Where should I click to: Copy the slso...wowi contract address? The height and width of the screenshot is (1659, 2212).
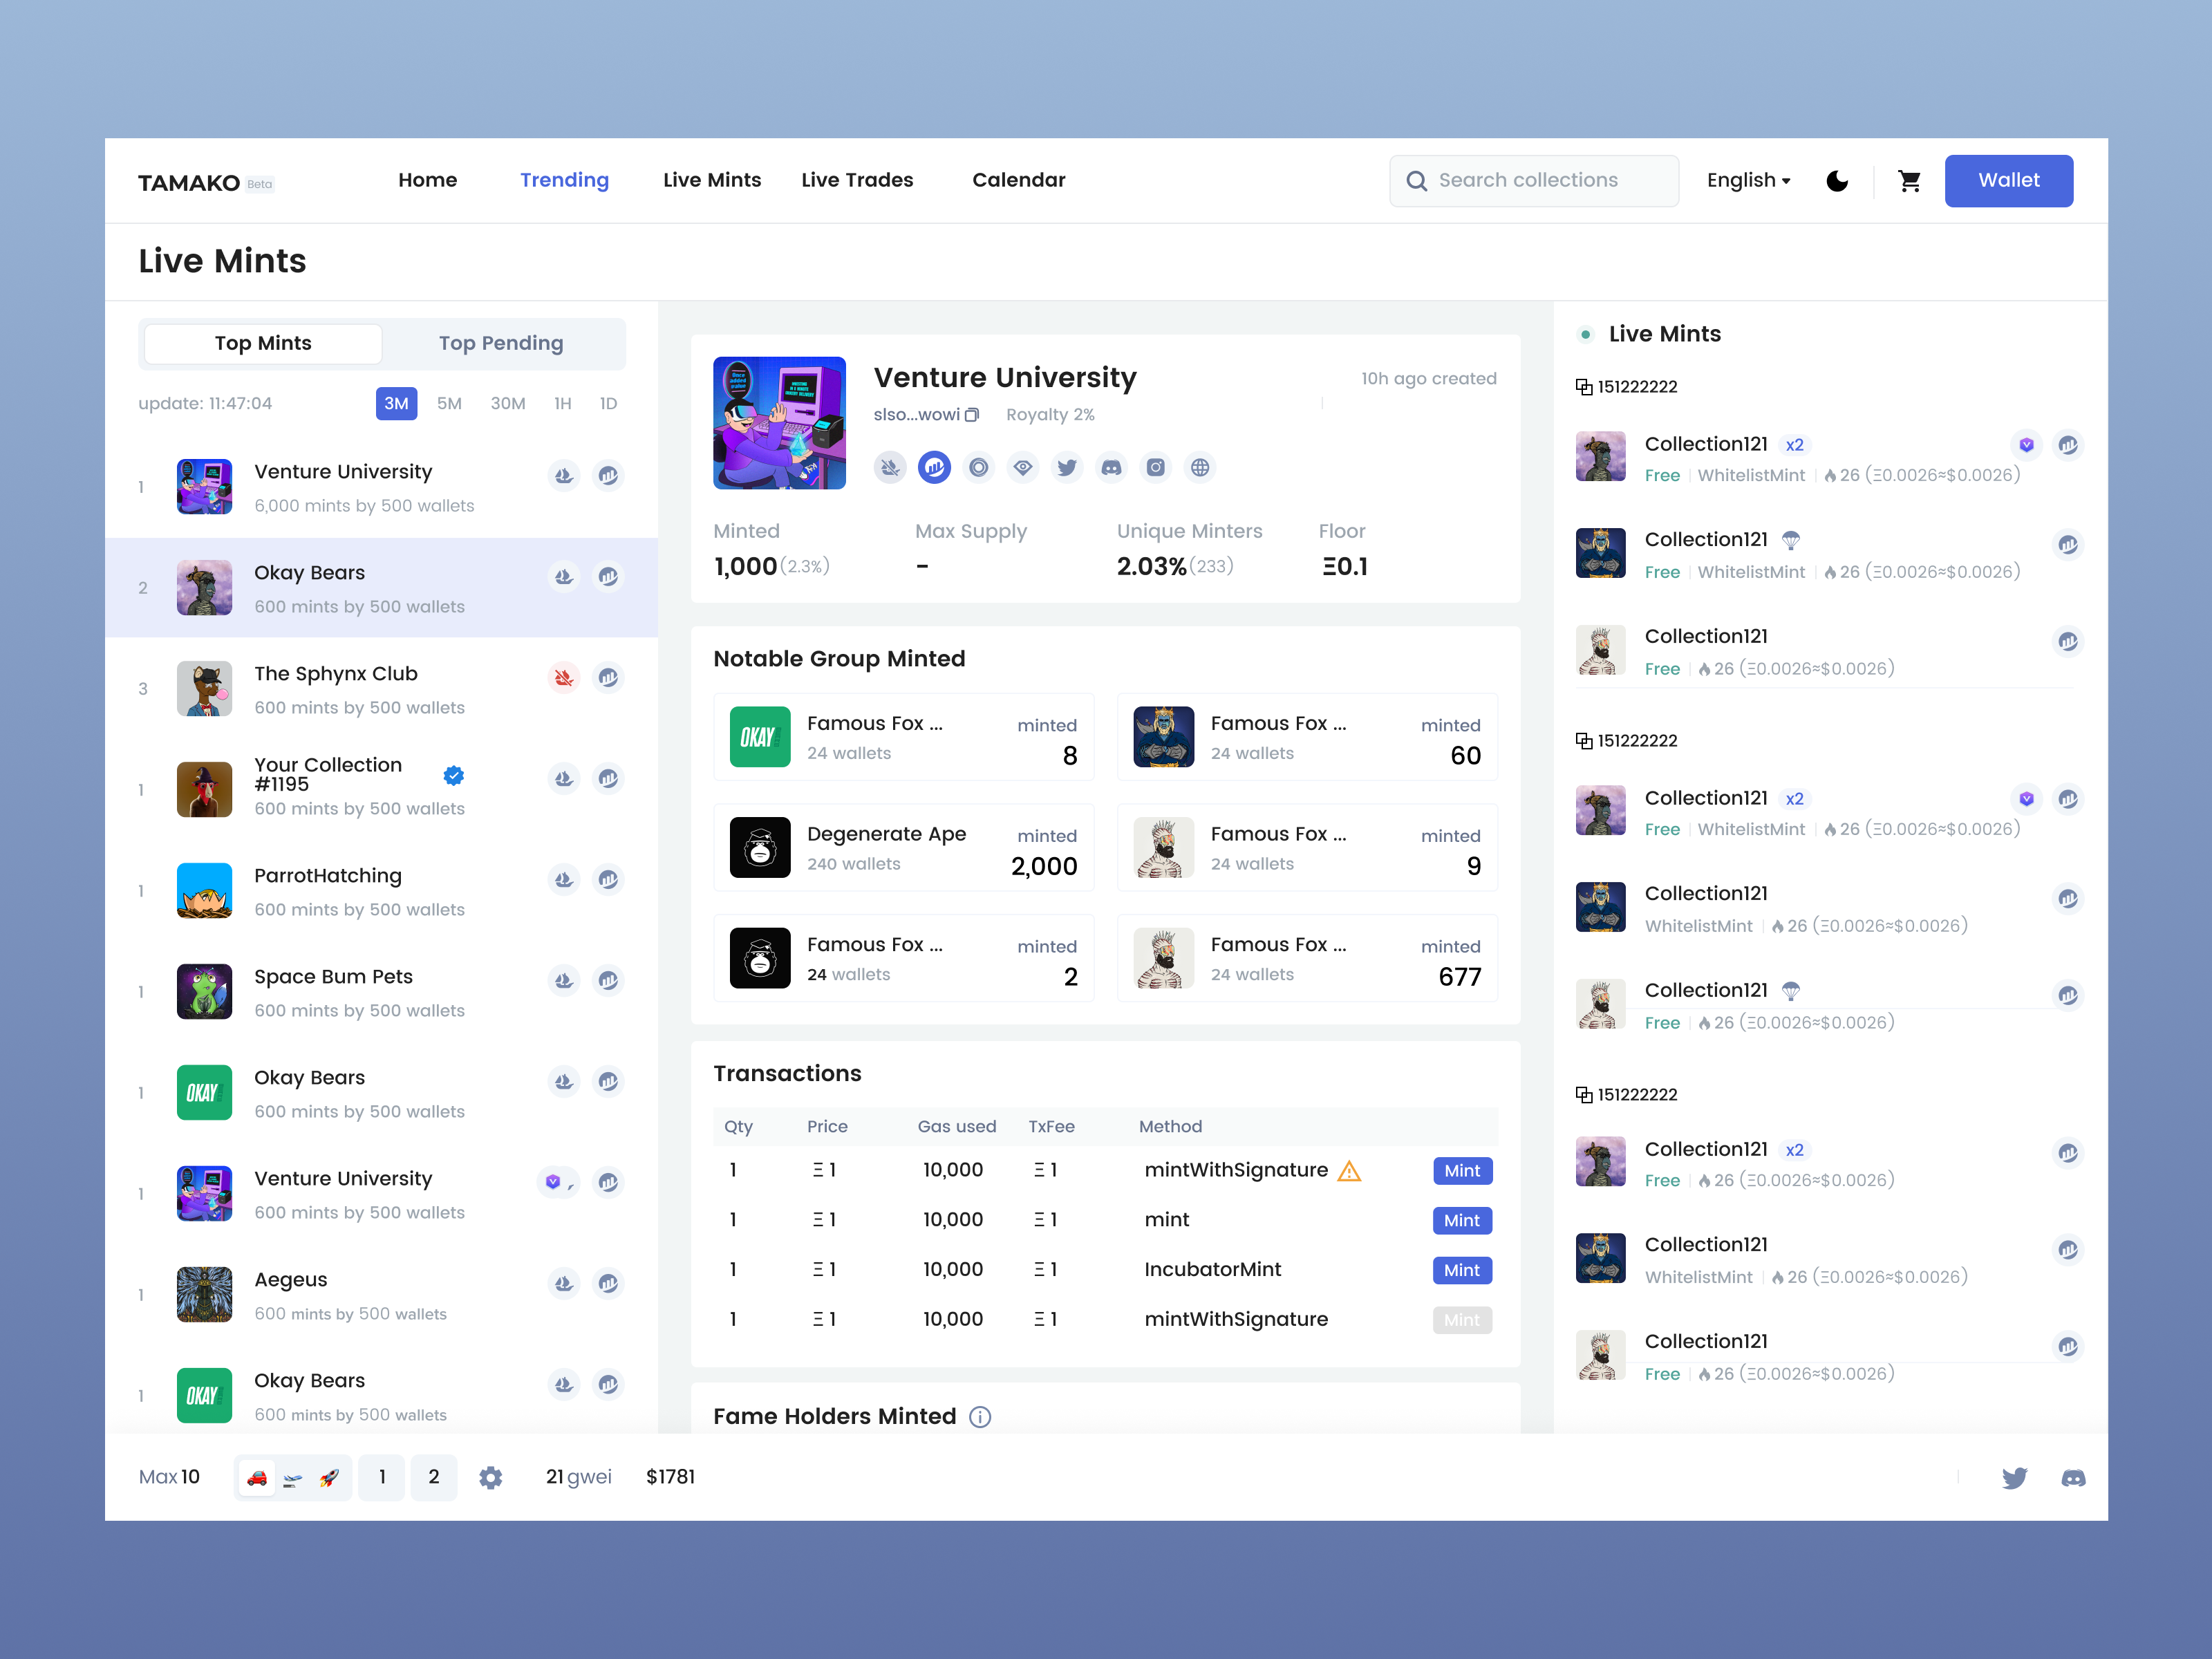click(x=971, y=414)
